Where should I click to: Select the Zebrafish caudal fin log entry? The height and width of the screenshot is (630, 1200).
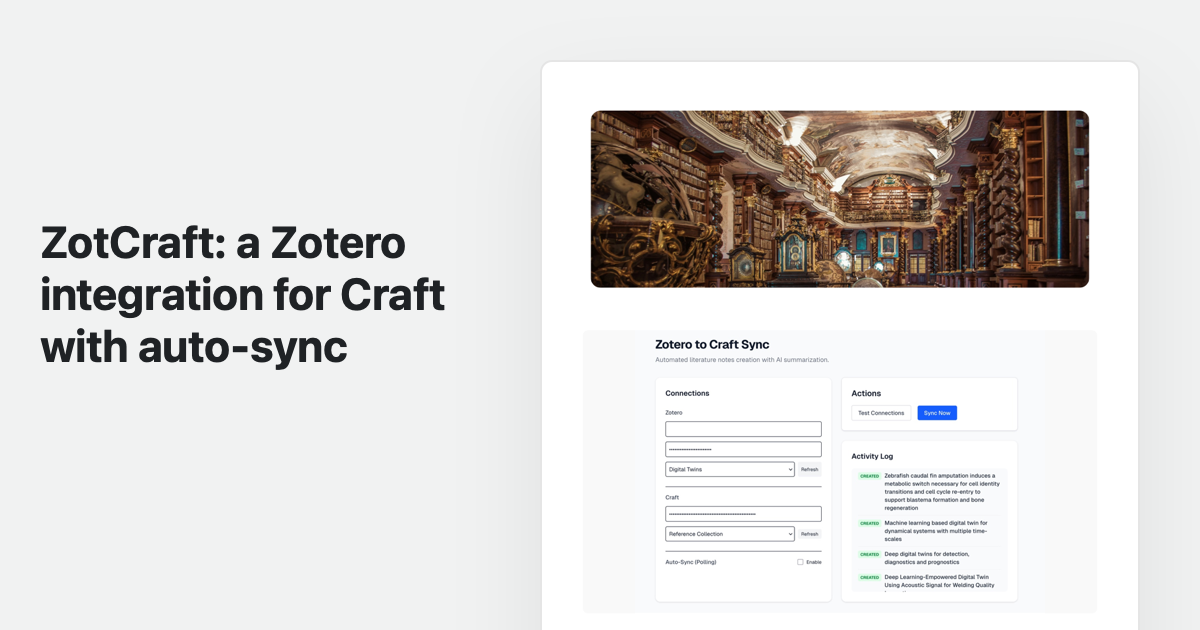coord(941,492)
